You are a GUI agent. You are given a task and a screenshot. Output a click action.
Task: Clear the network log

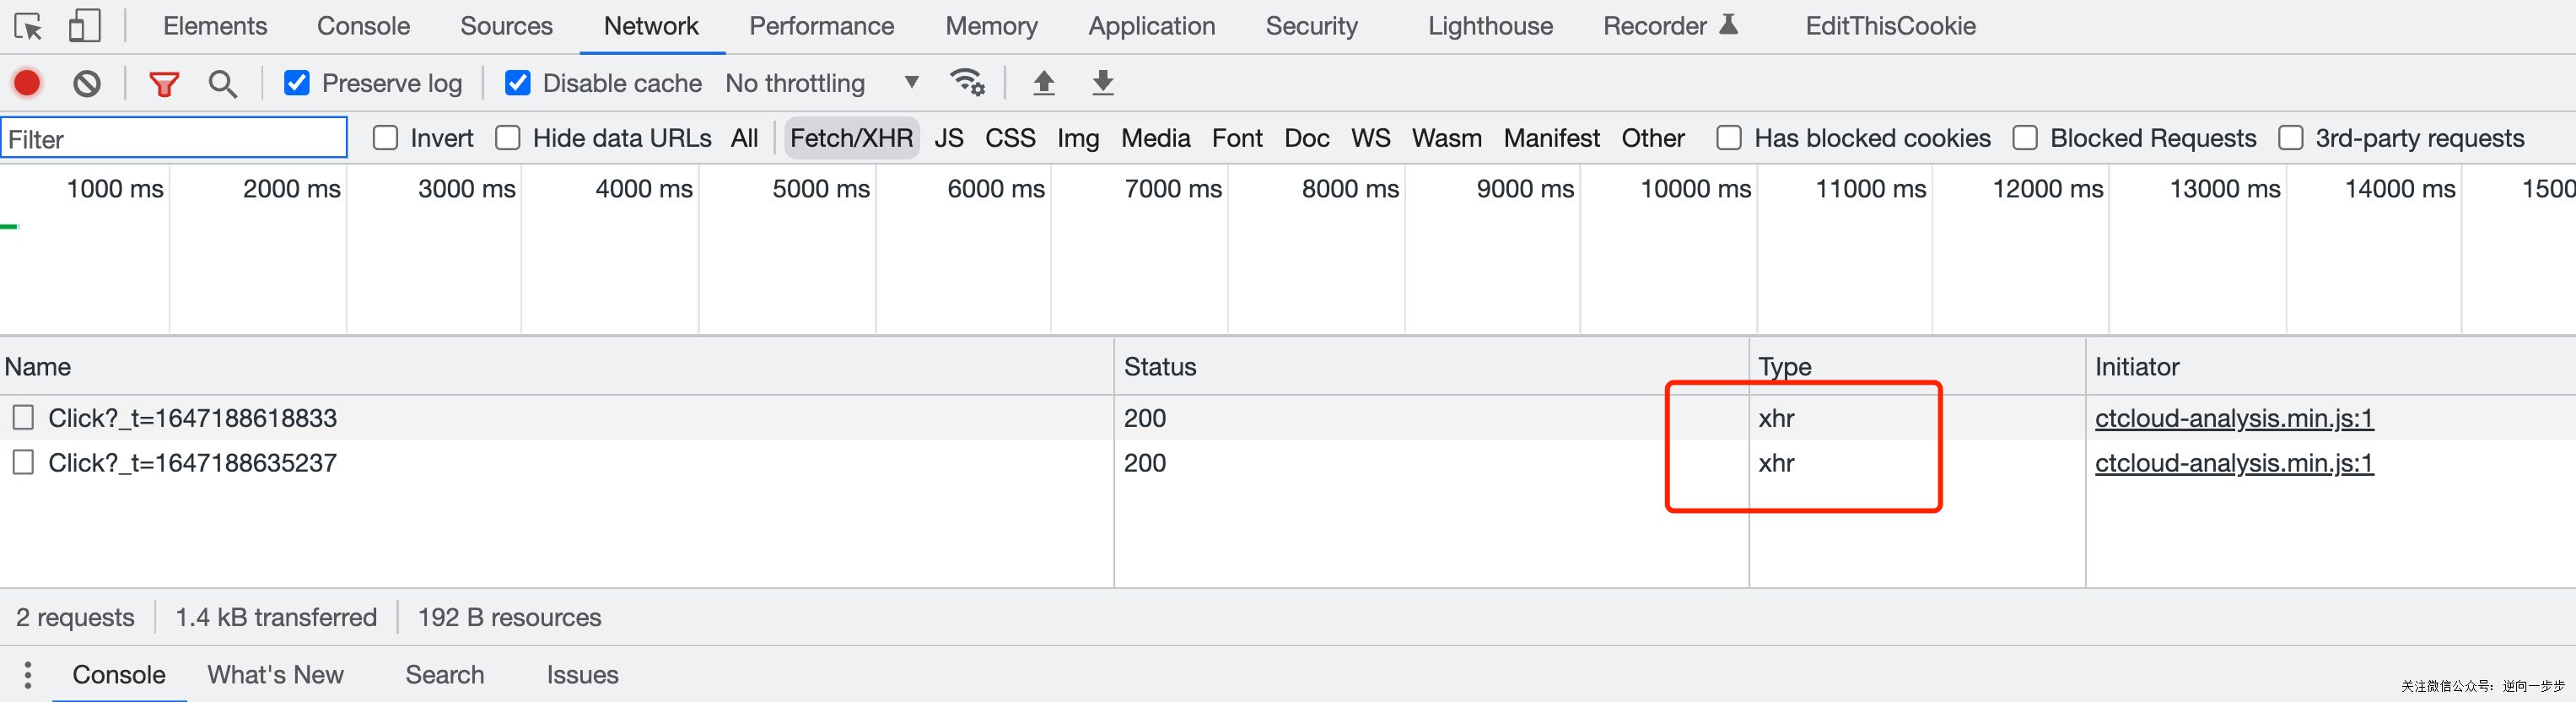pyautogui.click(x=87, y=83)
